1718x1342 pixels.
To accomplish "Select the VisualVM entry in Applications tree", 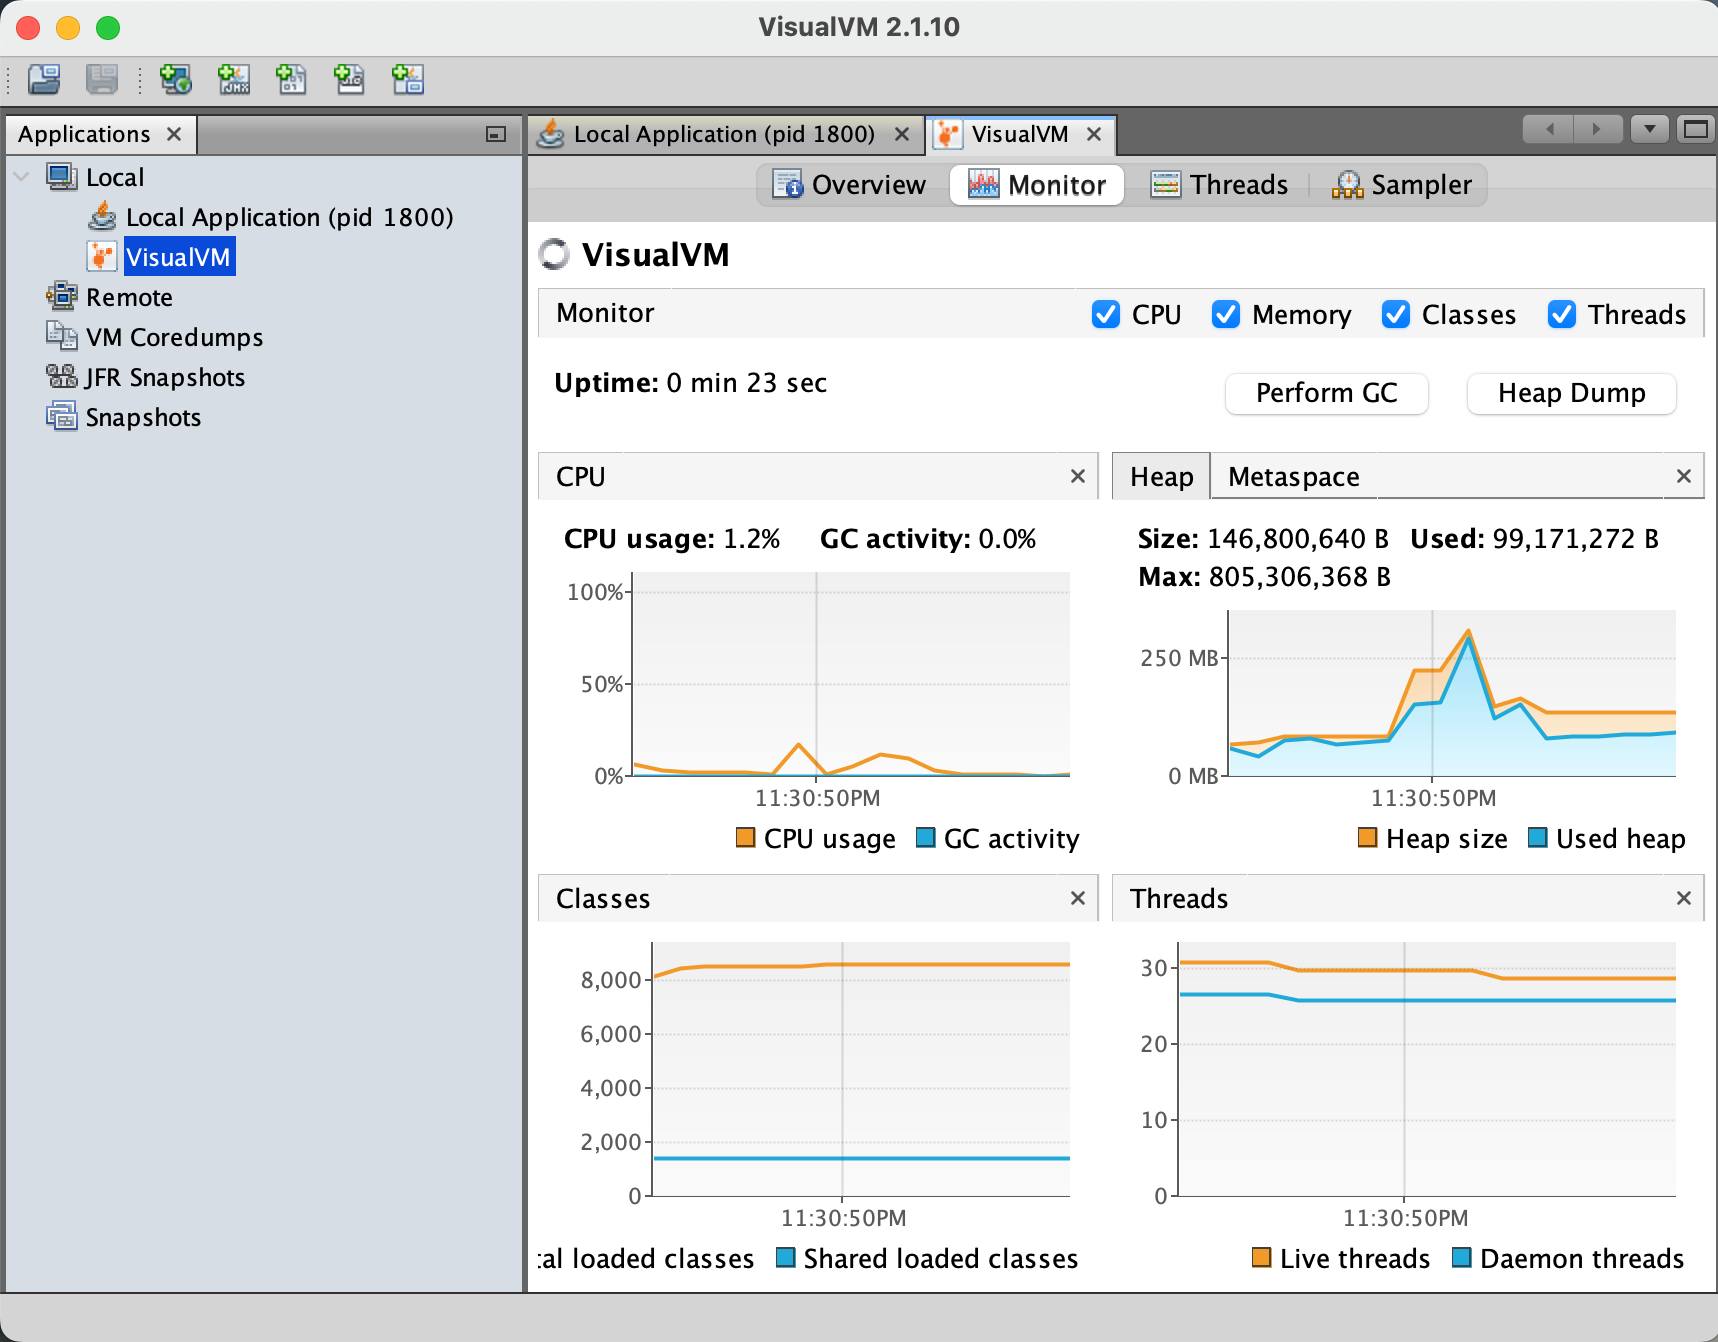I will point(179,257).
